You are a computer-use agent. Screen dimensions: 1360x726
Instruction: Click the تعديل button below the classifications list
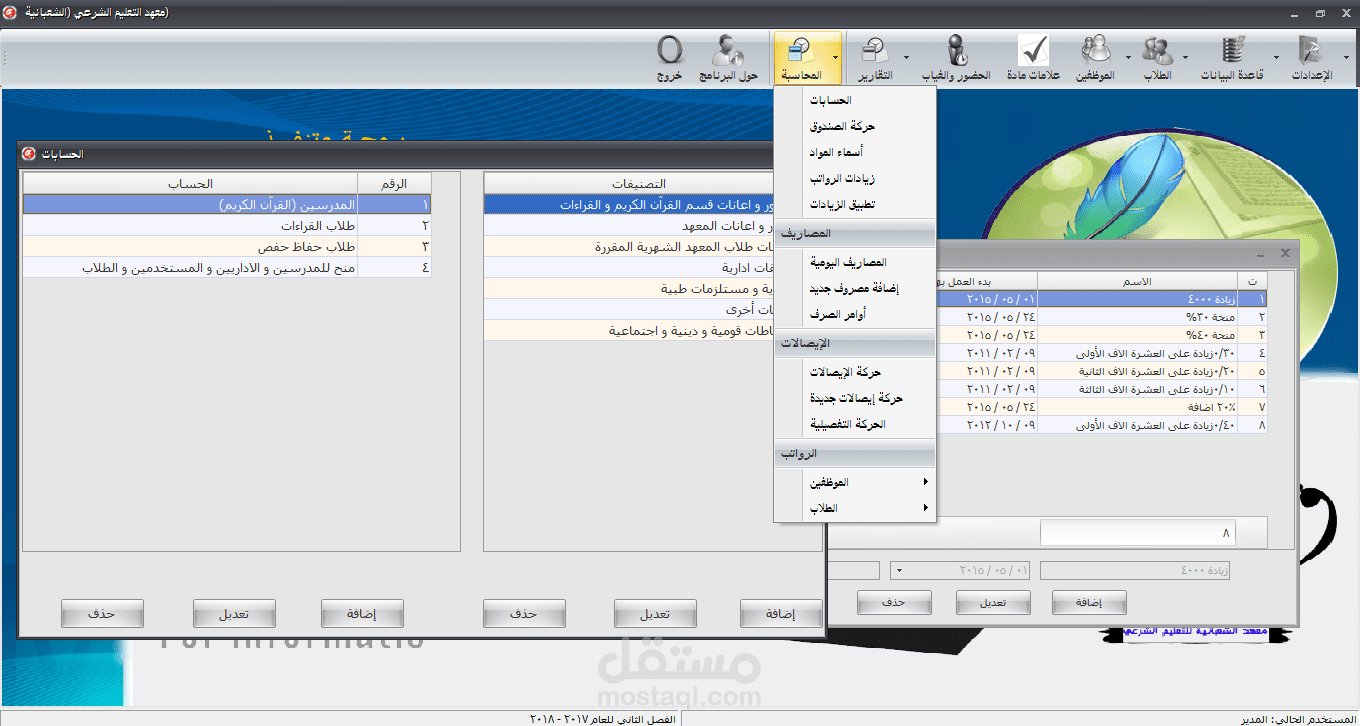pos(655,613)
